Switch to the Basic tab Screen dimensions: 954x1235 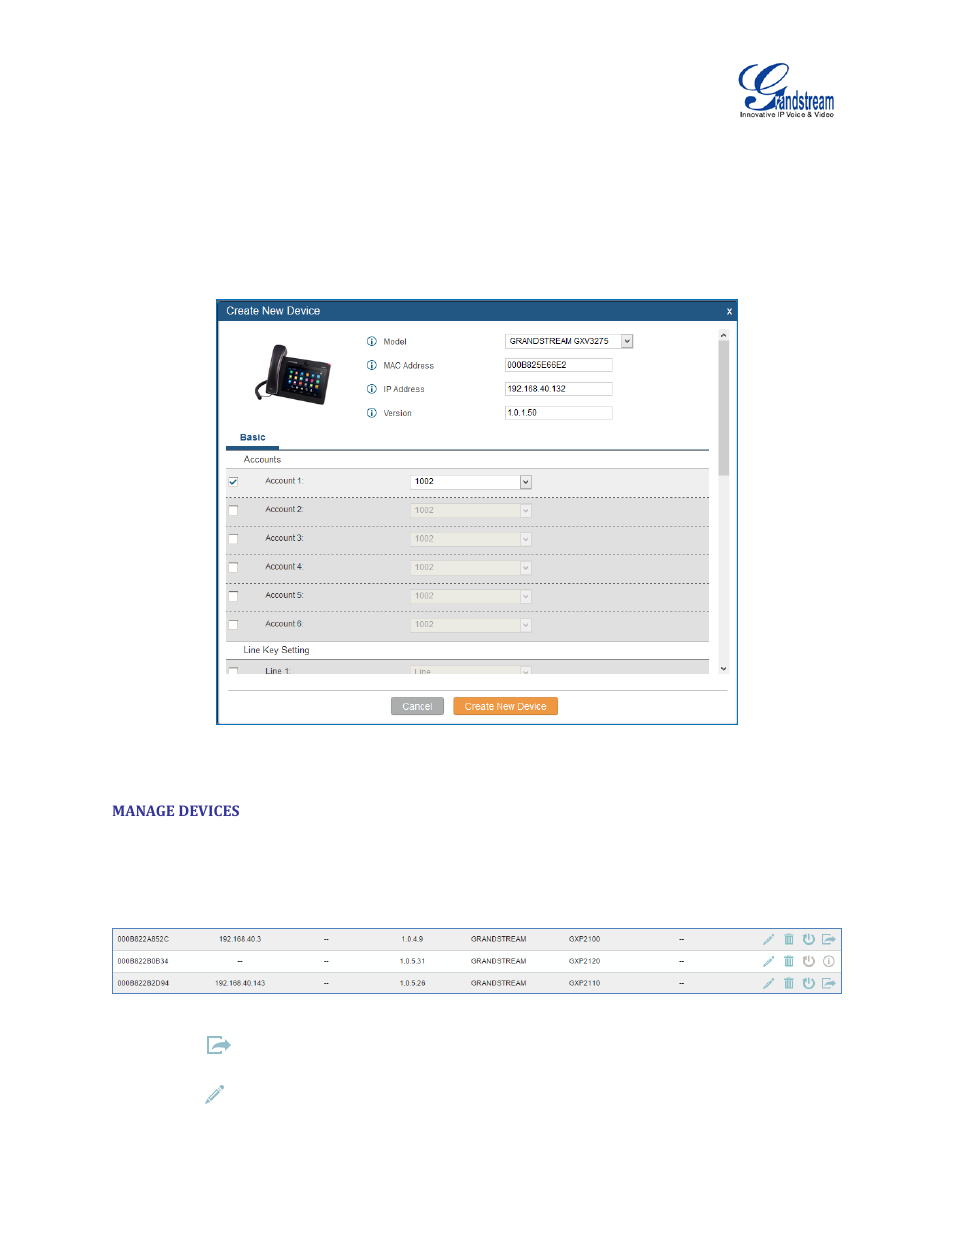click(x=253, y=438)
